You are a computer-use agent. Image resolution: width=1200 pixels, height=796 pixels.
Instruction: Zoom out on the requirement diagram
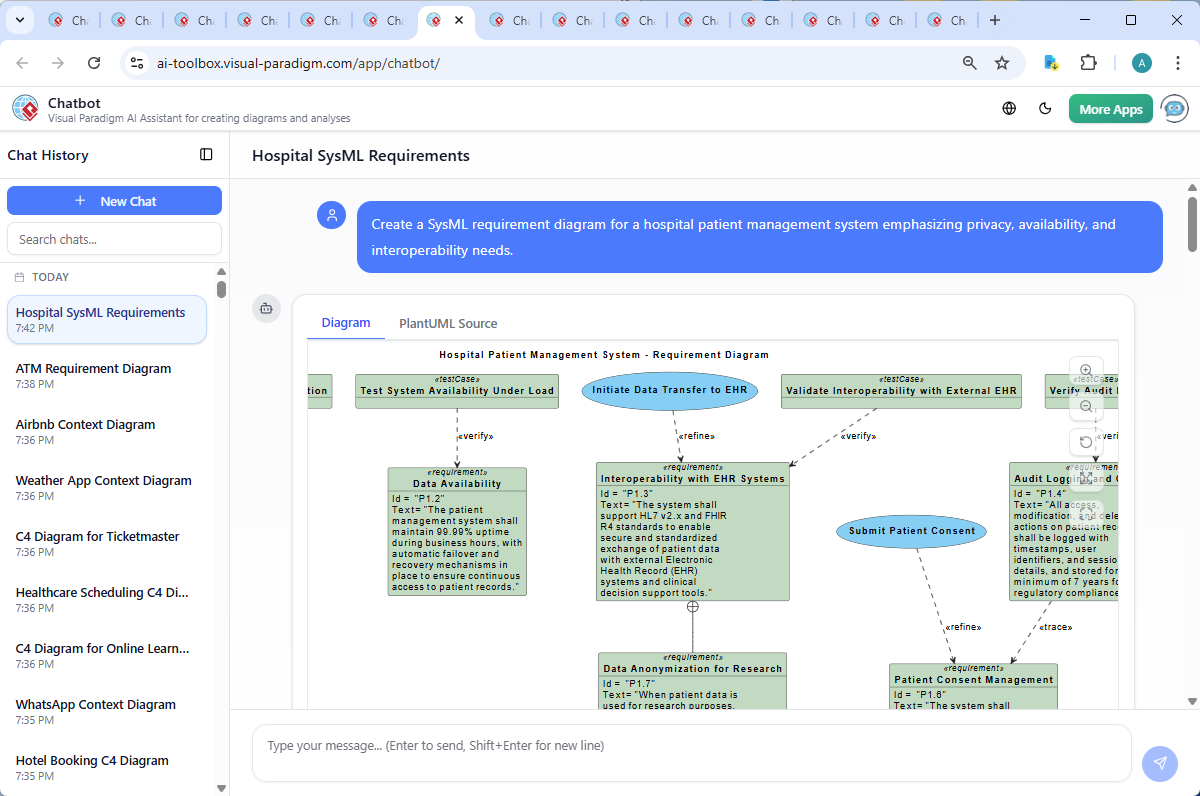click(1086, 406)
